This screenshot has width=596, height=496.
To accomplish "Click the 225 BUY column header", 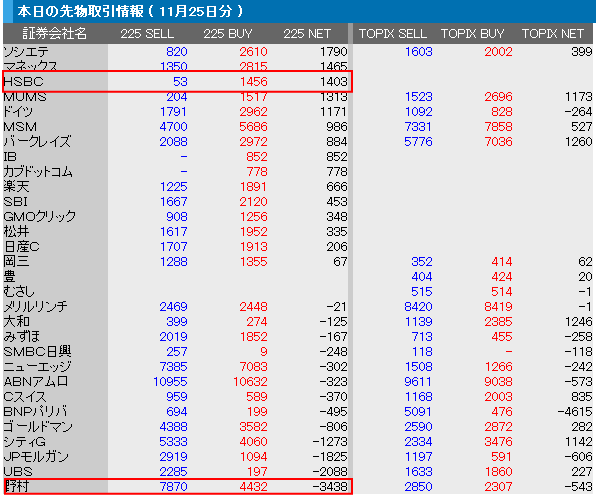I will pos(228,34).
